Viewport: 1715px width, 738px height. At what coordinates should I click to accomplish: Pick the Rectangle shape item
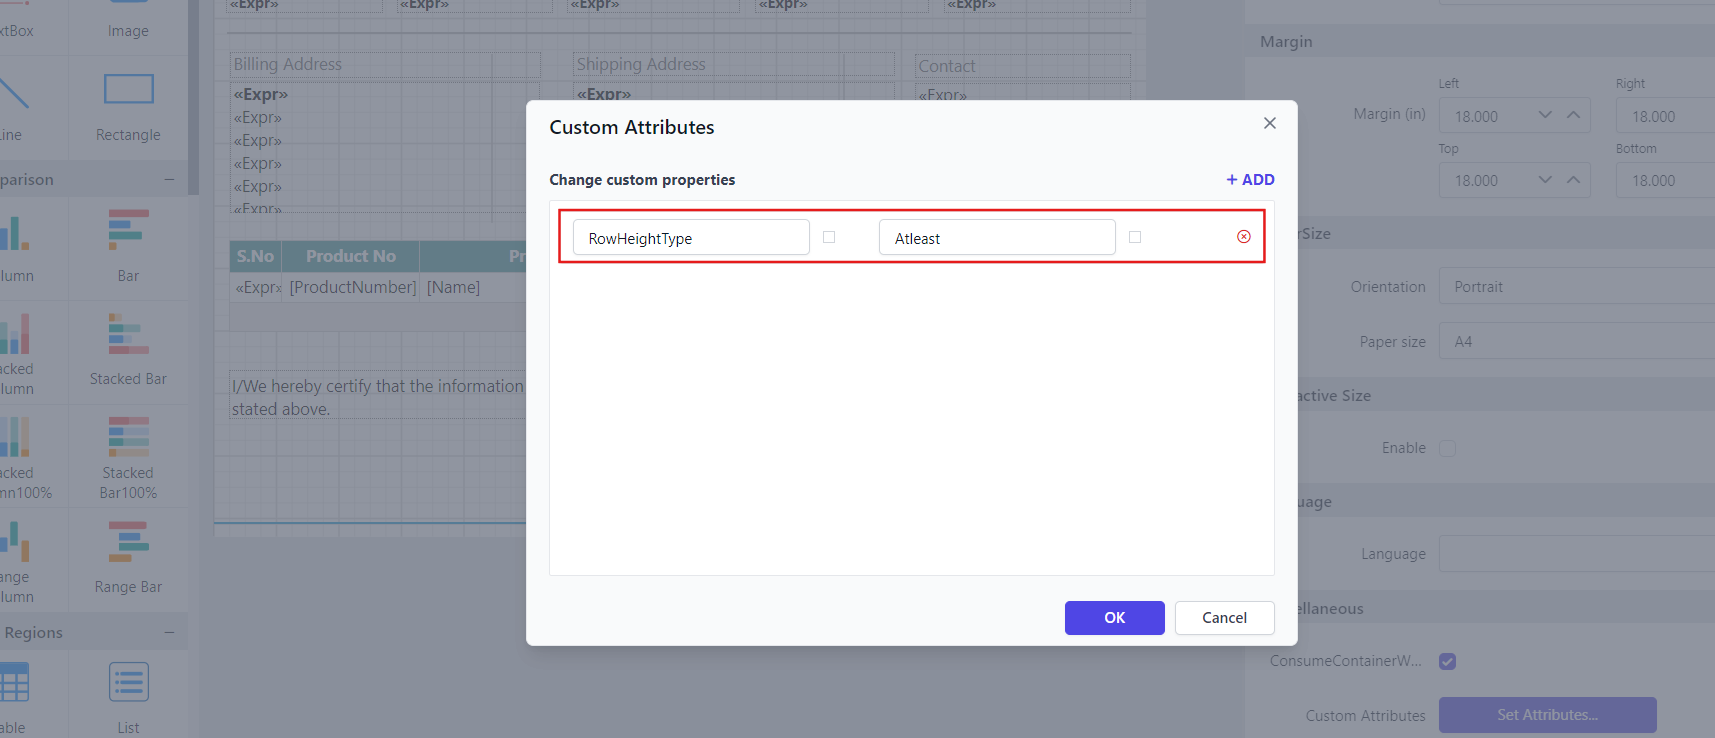tap(128, 107)
